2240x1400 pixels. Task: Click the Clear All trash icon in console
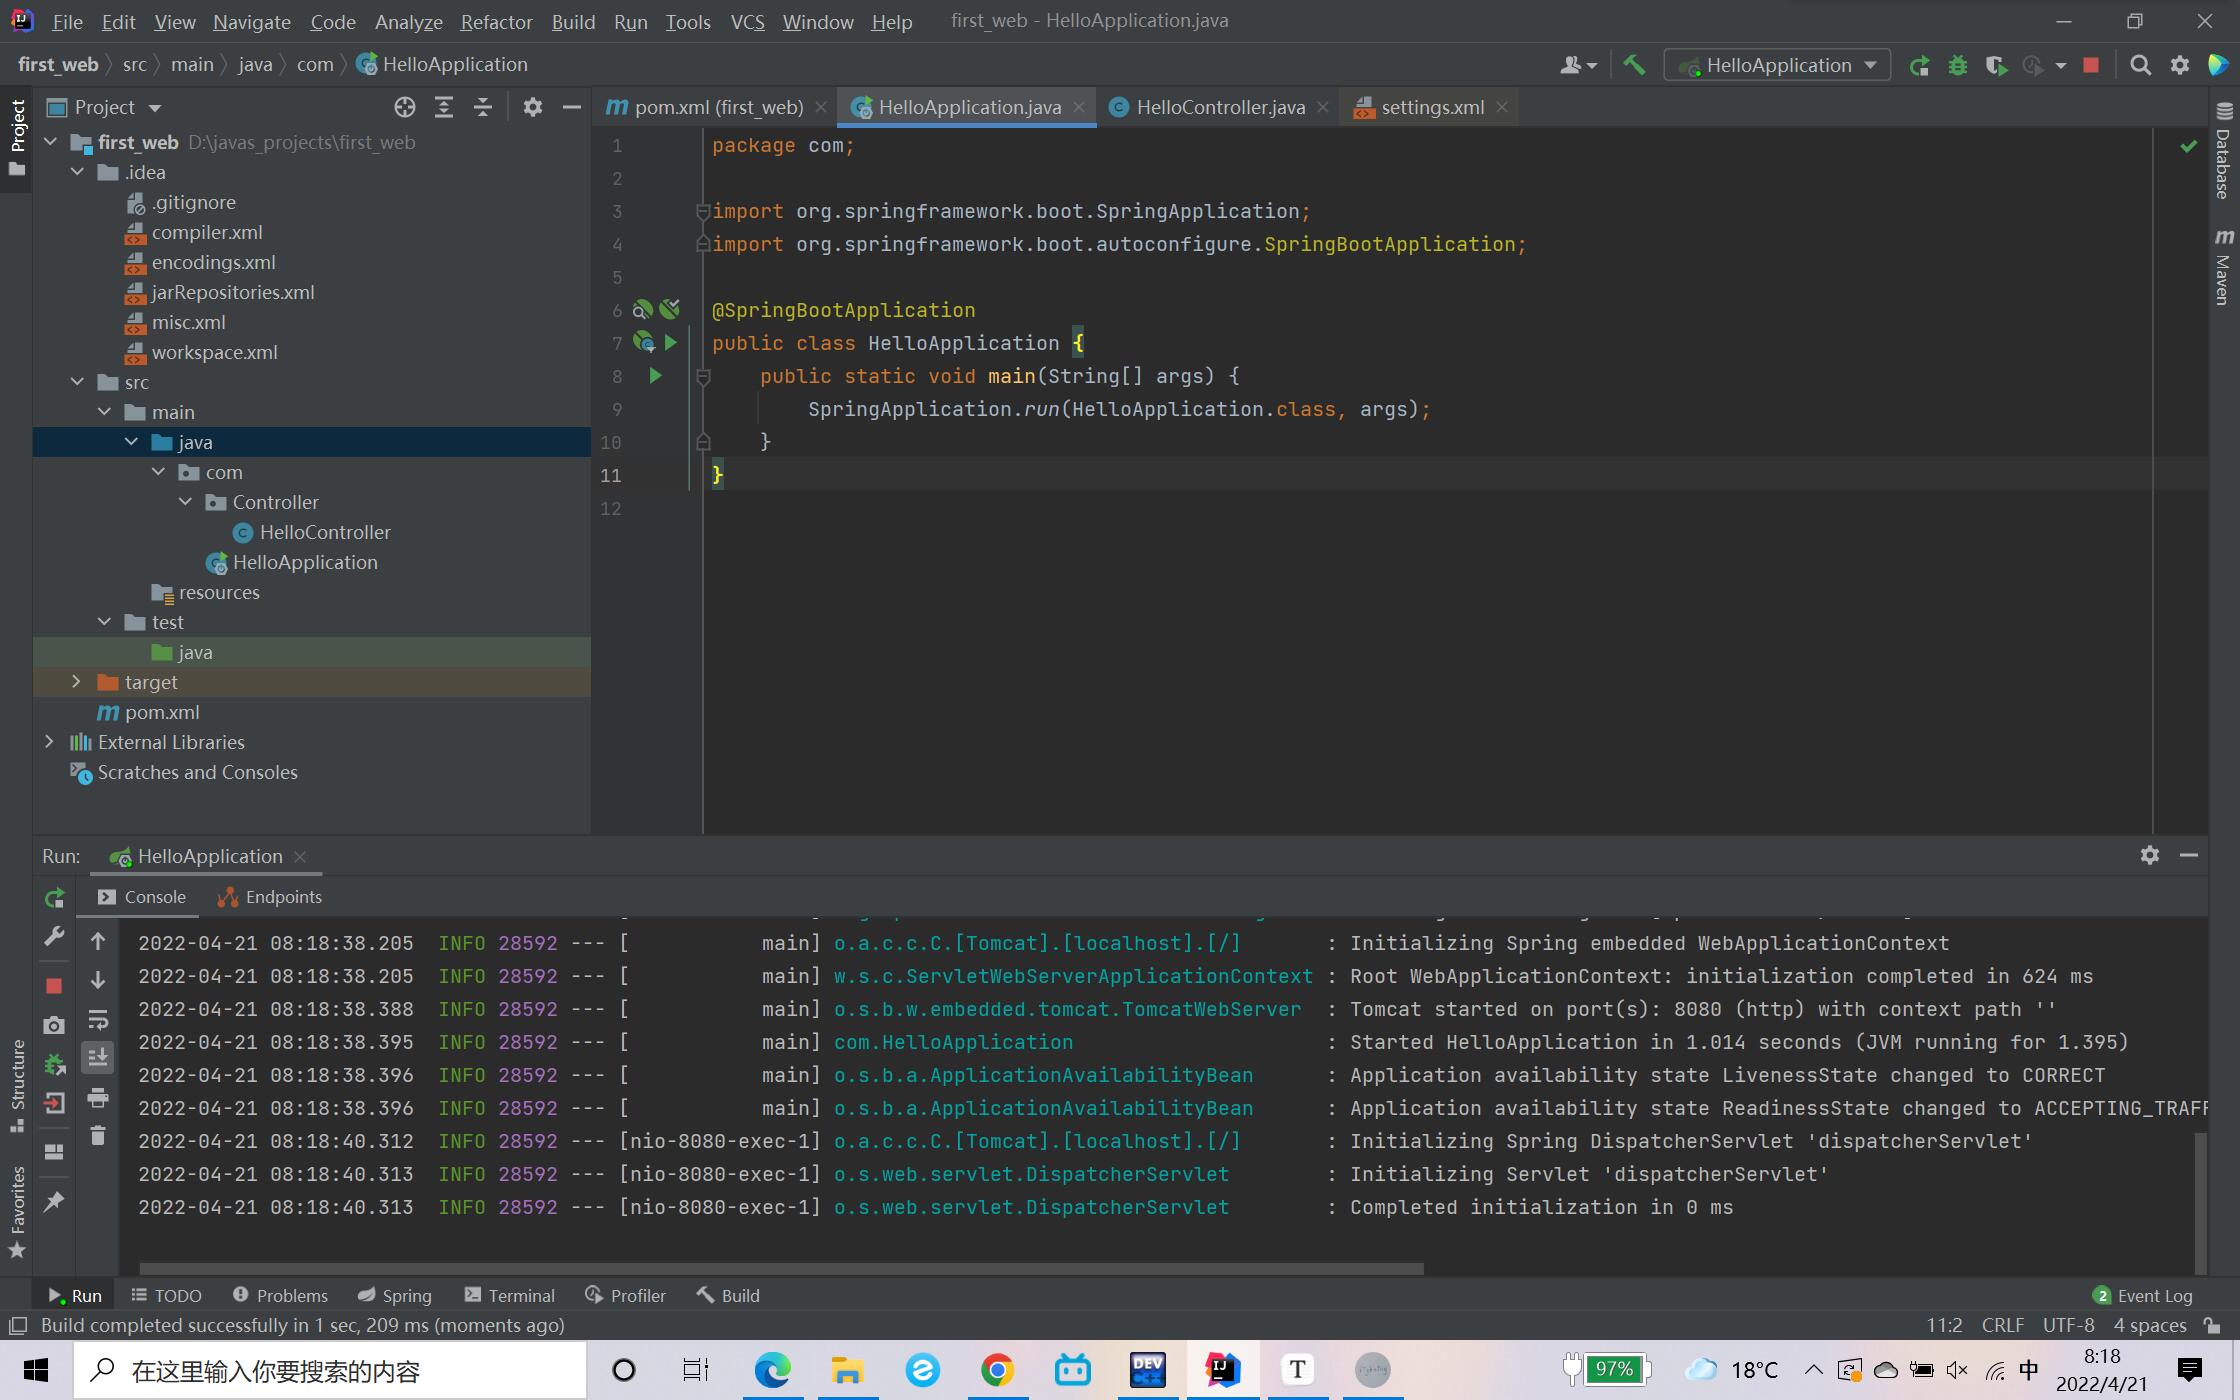[97, 1136]
